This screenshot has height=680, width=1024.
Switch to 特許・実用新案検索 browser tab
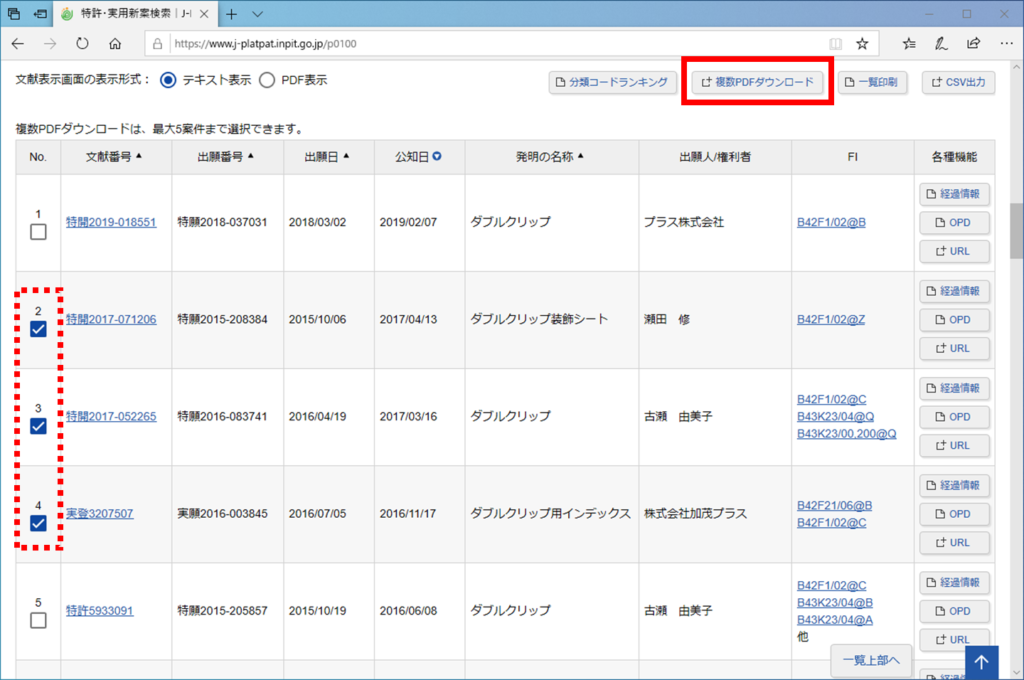coord(130,14)
